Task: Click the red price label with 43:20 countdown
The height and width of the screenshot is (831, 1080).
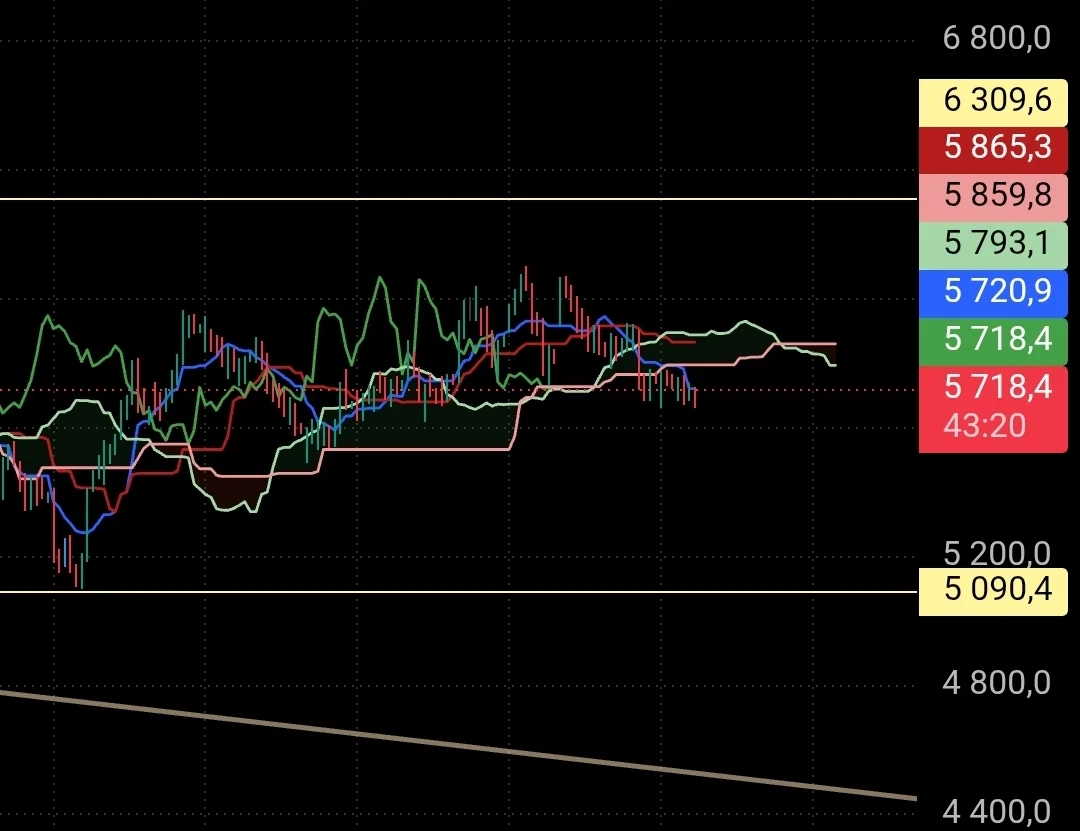Action: point(993,409)
